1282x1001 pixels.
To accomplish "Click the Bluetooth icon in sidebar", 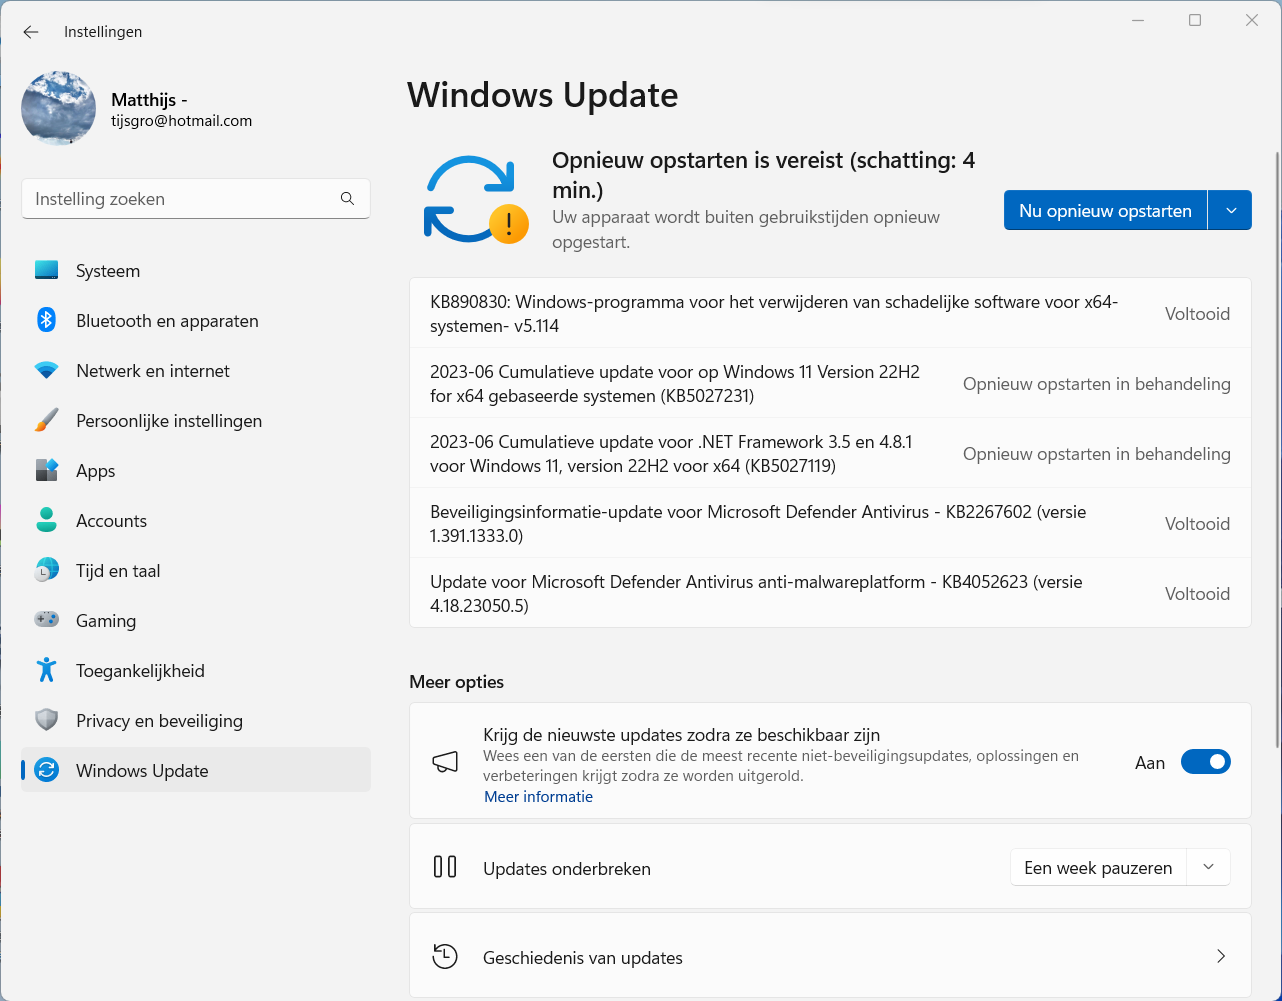I will coord(46,320).
